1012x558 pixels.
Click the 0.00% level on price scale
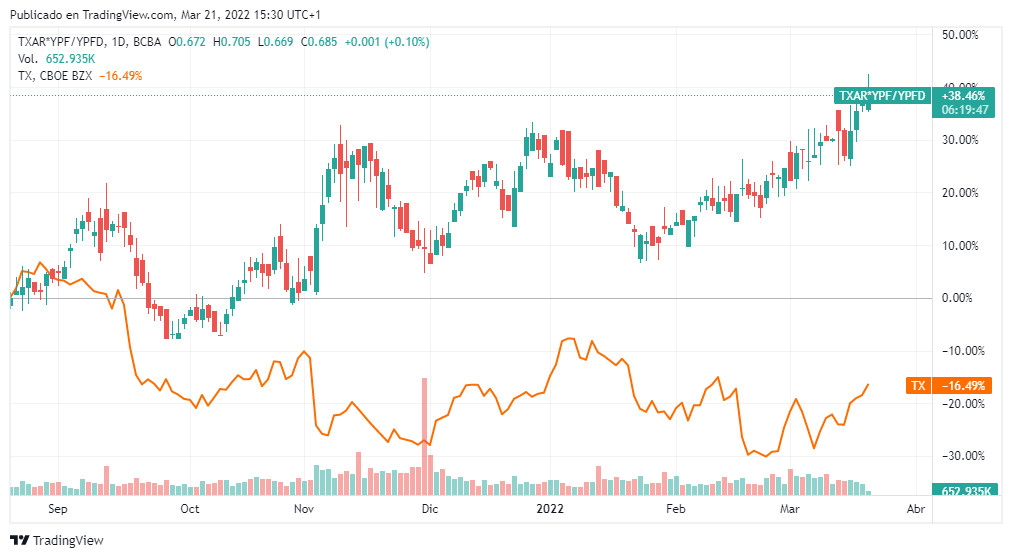coord(960,298)
